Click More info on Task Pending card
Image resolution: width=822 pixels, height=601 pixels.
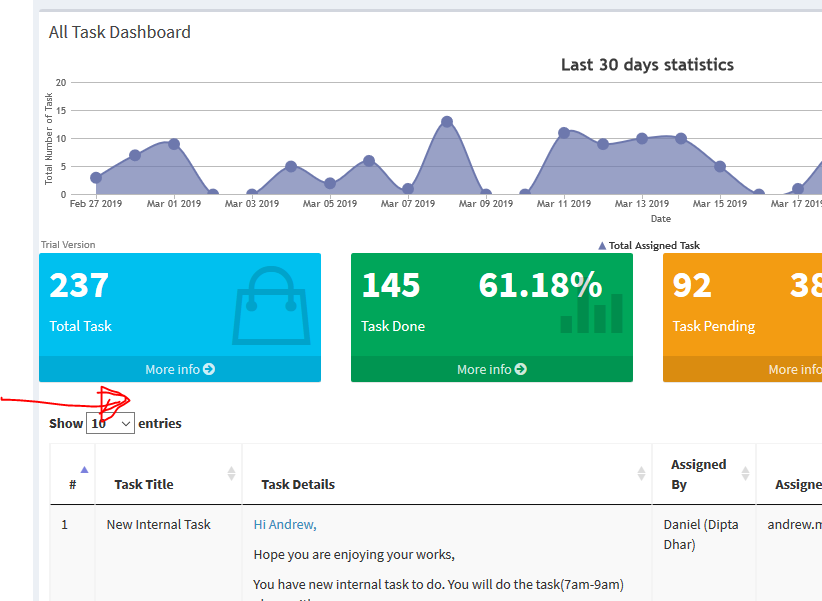coord(794,369)
